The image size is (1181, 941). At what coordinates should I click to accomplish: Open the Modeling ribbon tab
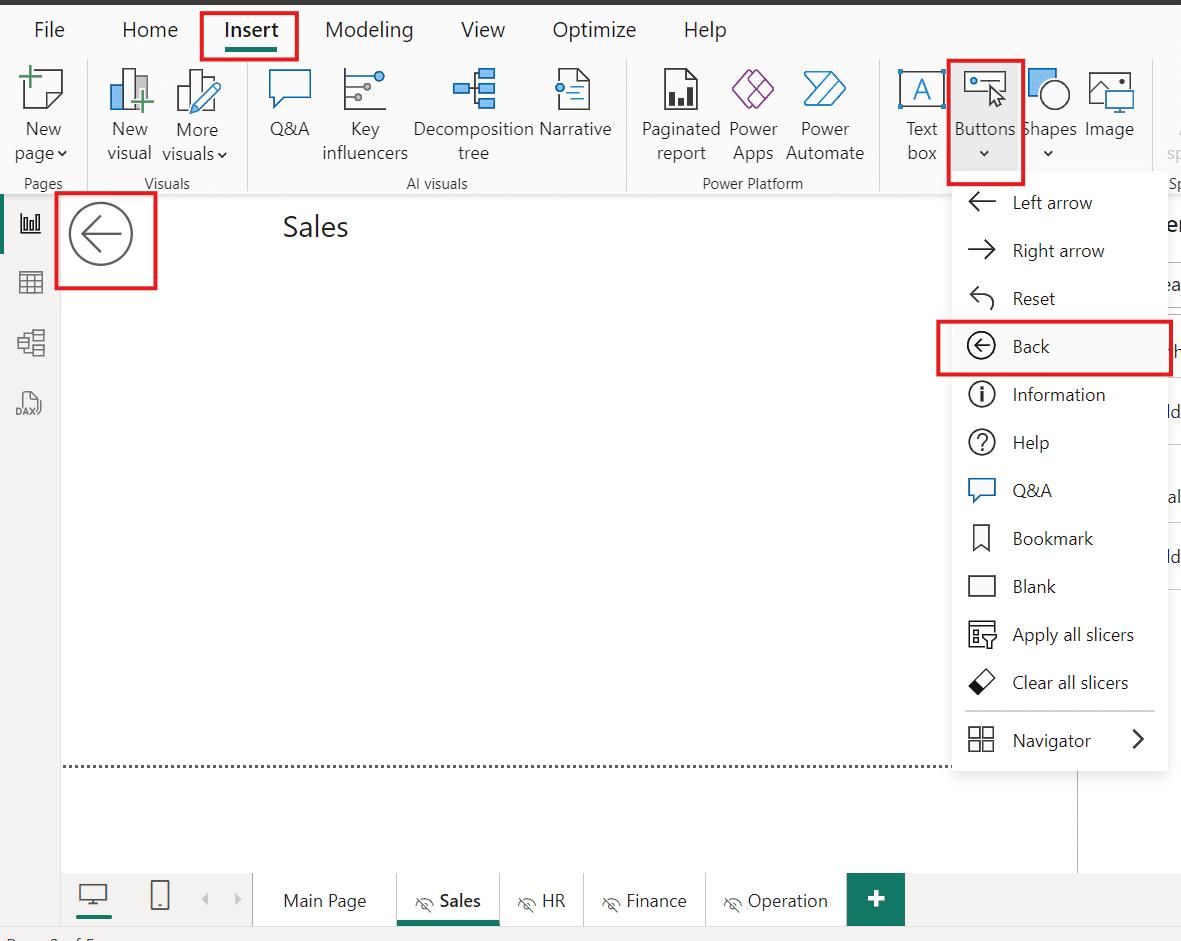click(369, 30)
